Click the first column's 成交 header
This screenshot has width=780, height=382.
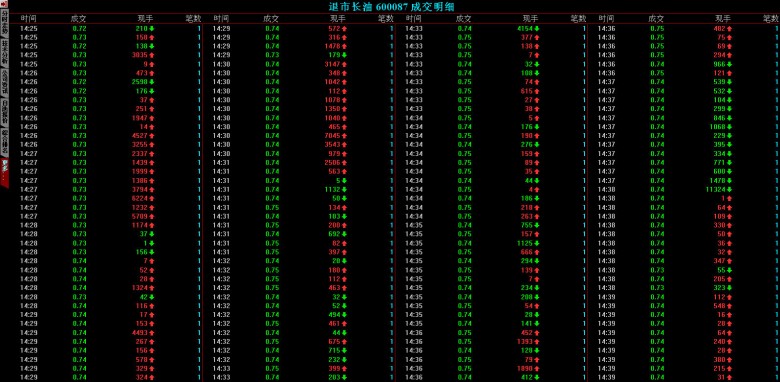tap(79, 18)
